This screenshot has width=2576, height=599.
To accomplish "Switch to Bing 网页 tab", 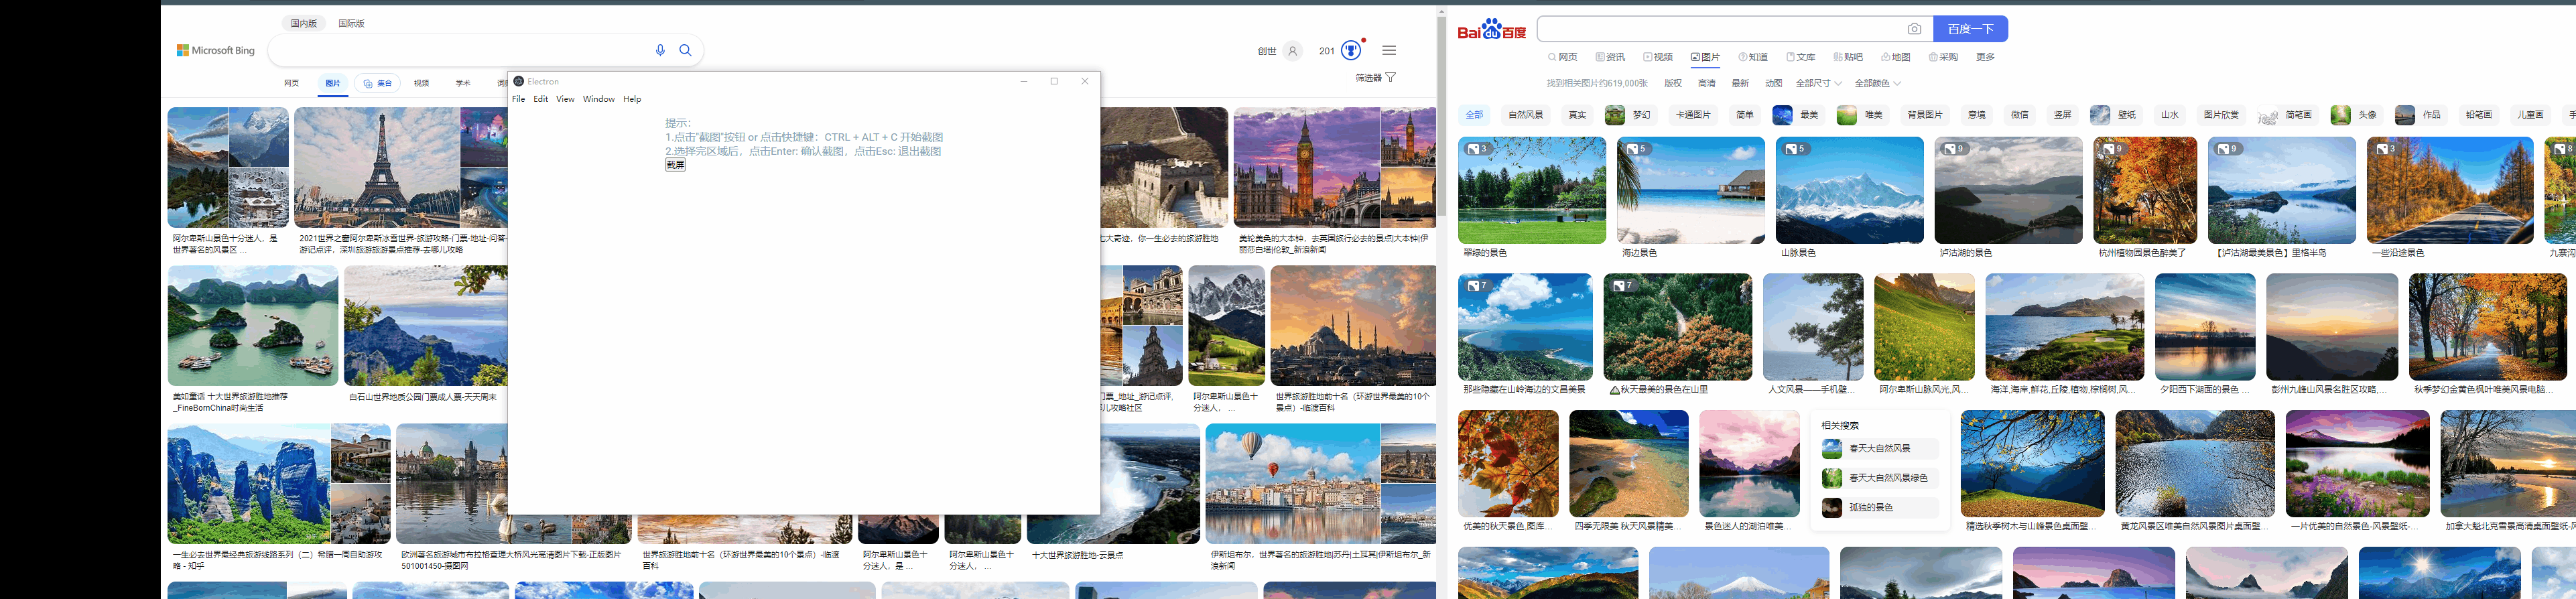I will click(291, 83).
